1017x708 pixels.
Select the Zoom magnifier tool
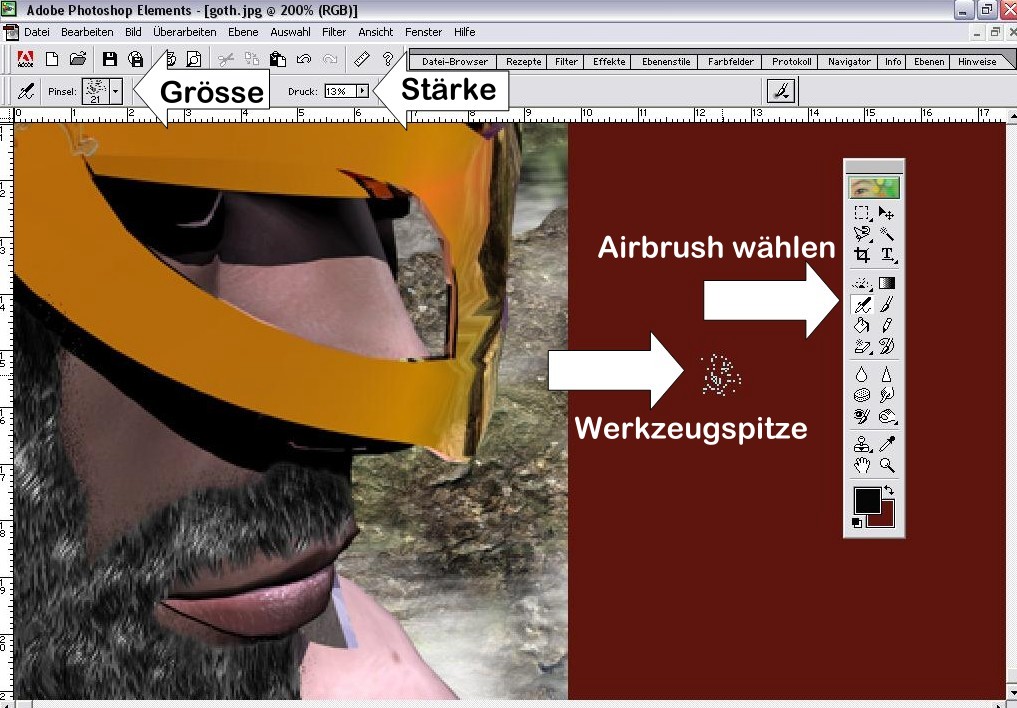pos(887,465)
